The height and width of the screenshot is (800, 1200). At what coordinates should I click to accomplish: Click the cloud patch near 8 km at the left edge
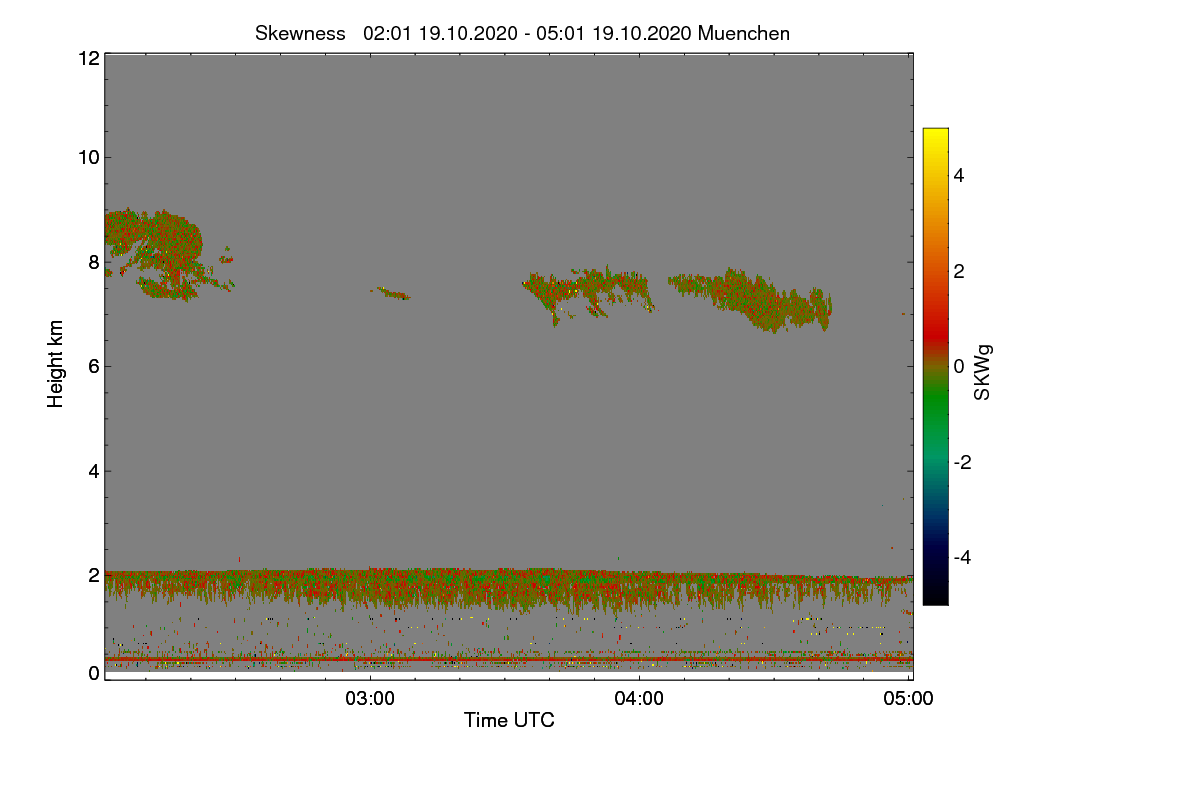click(x=160, y=254)
